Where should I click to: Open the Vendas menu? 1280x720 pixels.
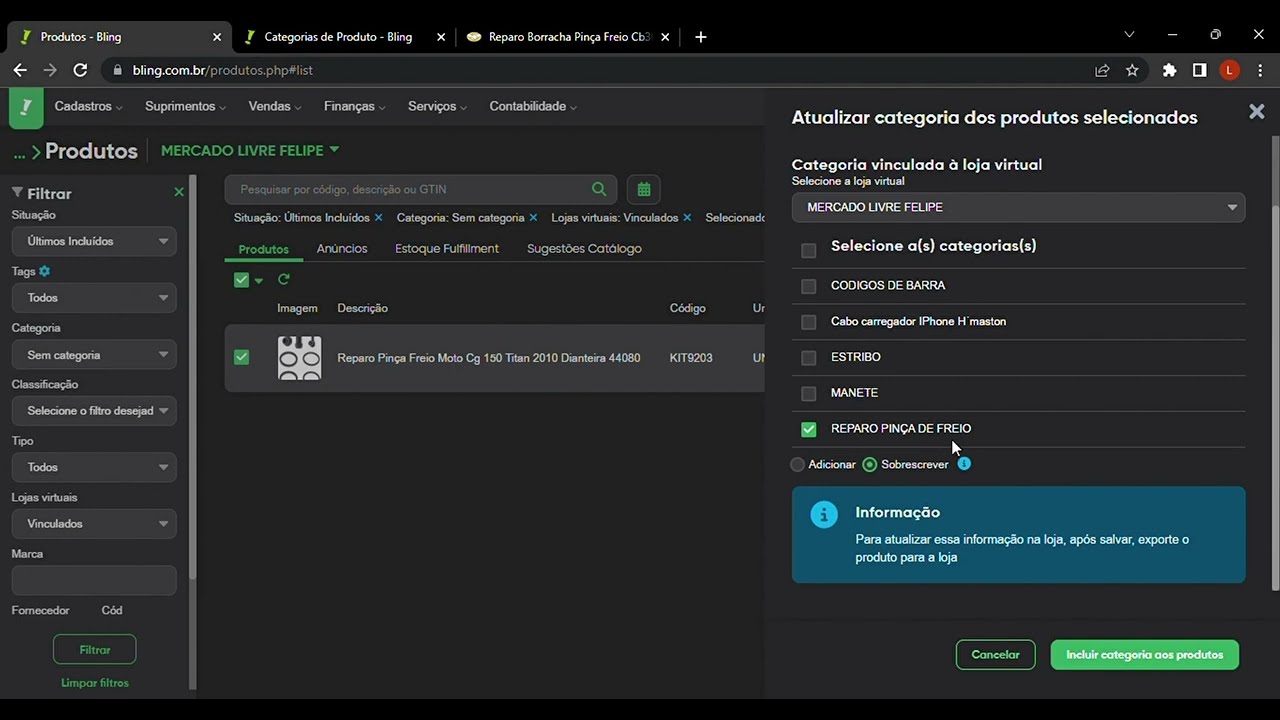[x=275, y=106]
